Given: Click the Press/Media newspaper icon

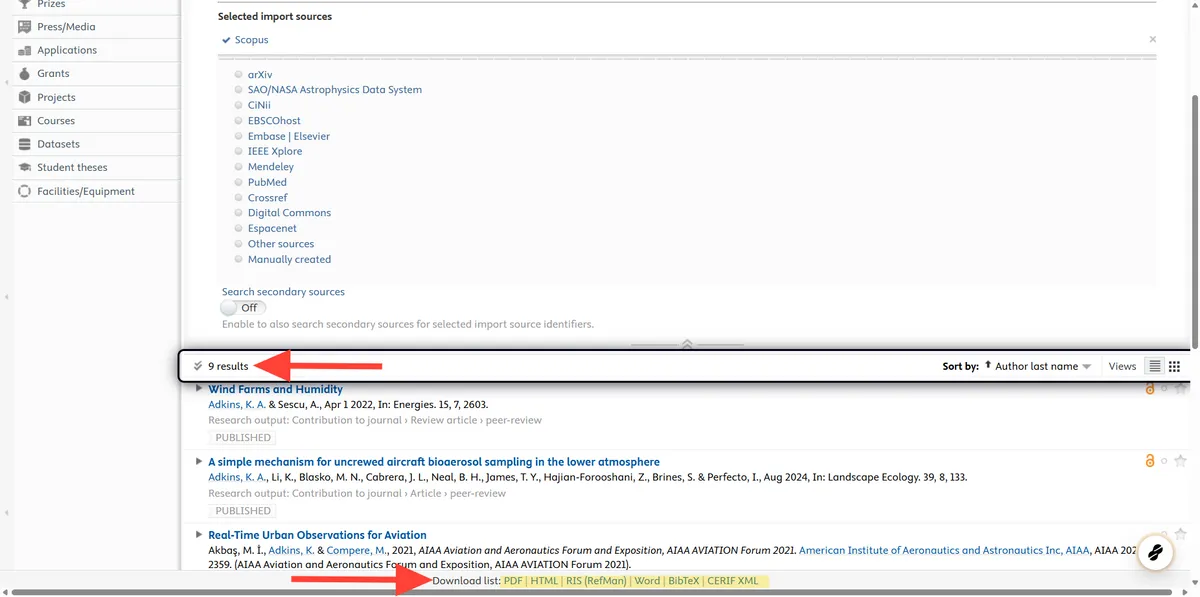Looking at the screenshot, I should (25, 26).
